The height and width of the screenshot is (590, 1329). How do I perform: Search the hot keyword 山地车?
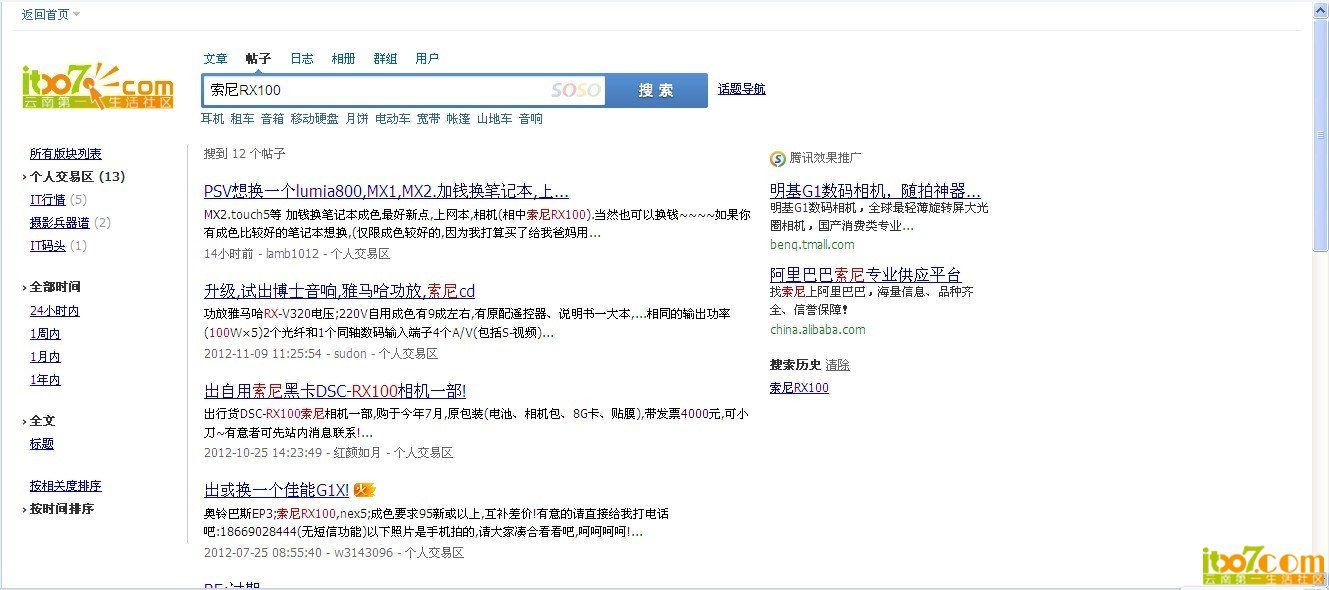click(x=494, y=119)
